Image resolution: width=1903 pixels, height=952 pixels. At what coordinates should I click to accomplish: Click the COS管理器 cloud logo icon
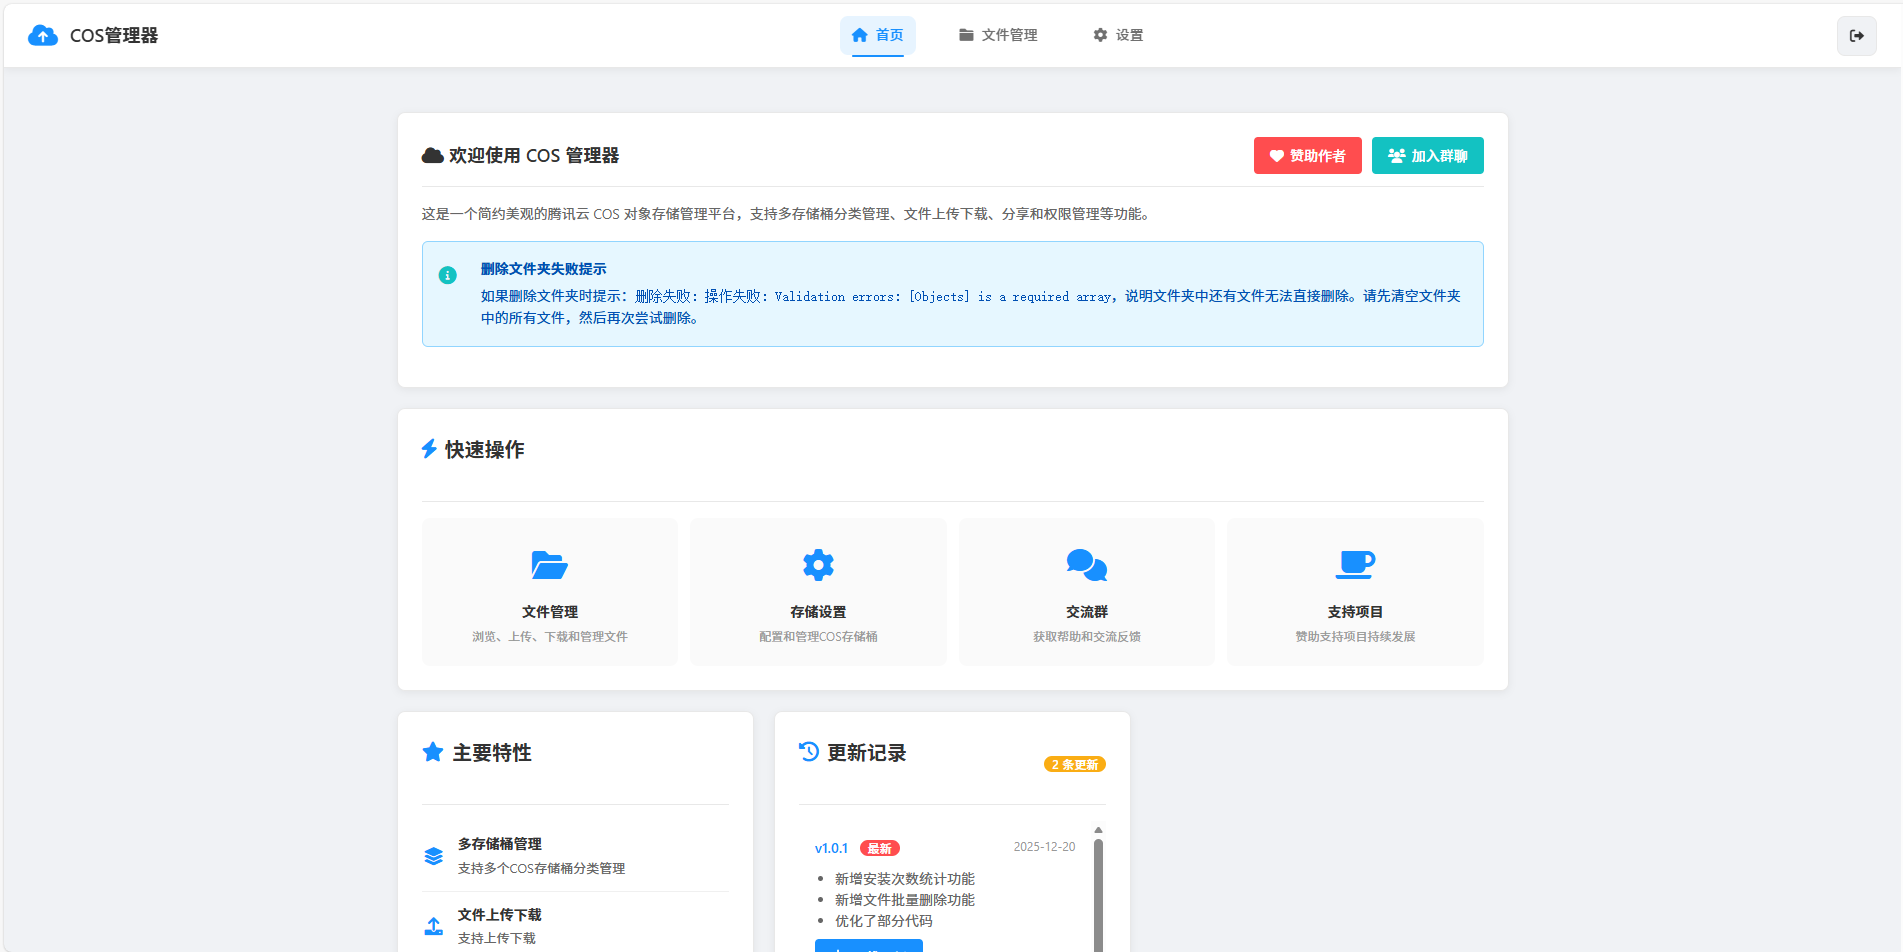43,35
